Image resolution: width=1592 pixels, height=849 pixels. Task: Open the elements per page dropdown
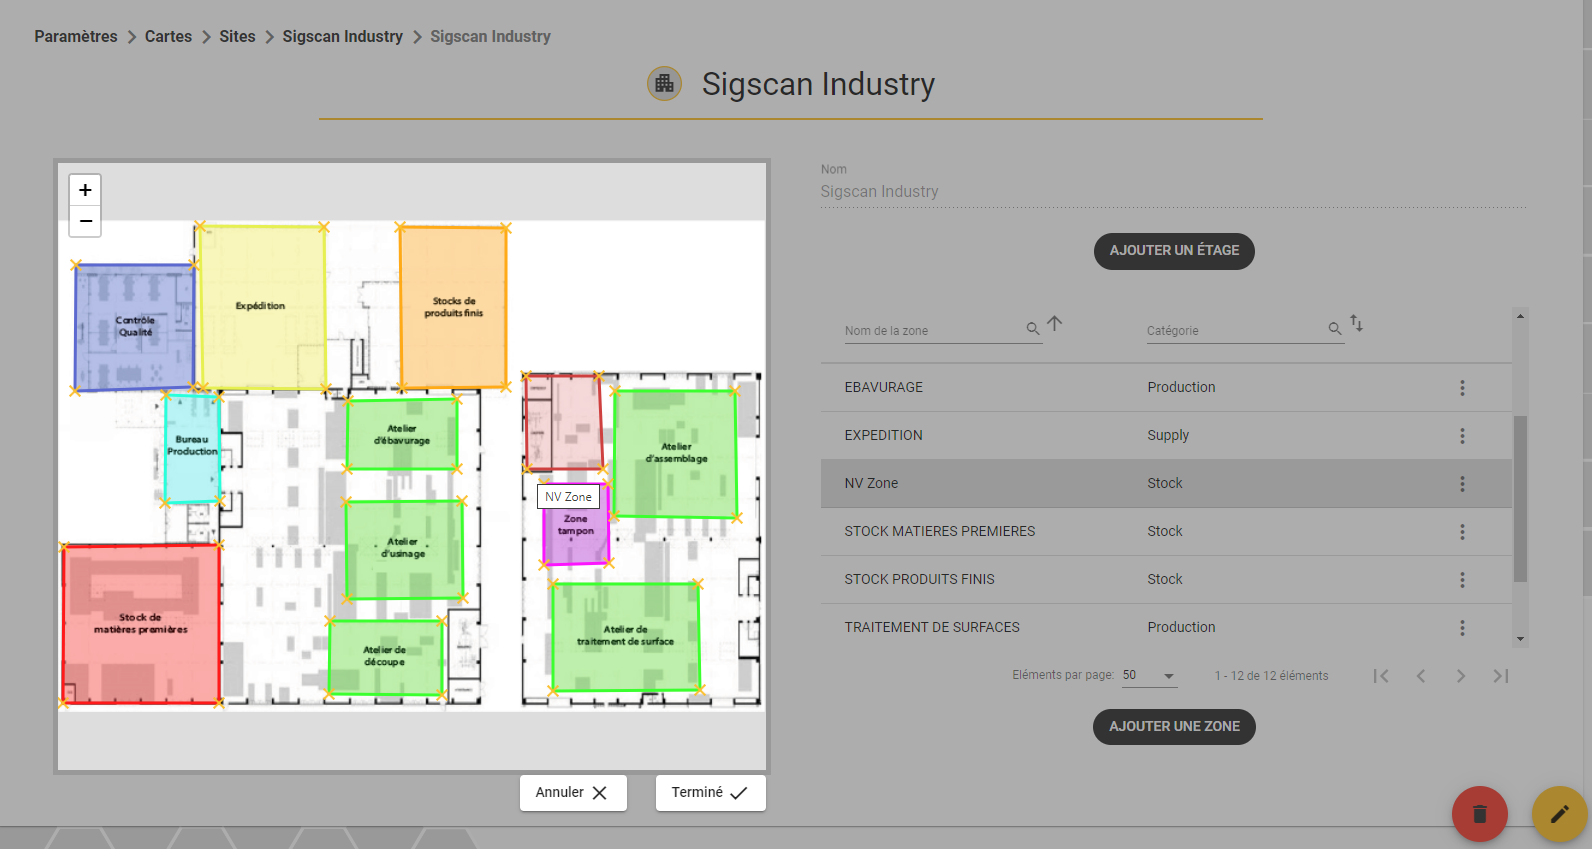1149,676
